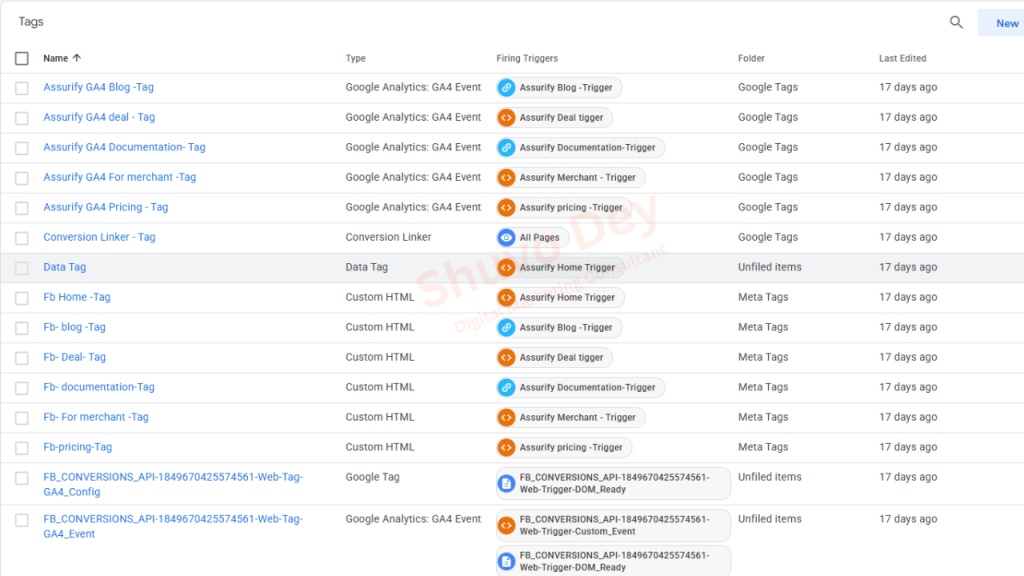Check the FB_CONVERSIONS_API GA4_Event checkbox
The height and width of the screenshot is (576, 1024).
(x=22, y=520)
